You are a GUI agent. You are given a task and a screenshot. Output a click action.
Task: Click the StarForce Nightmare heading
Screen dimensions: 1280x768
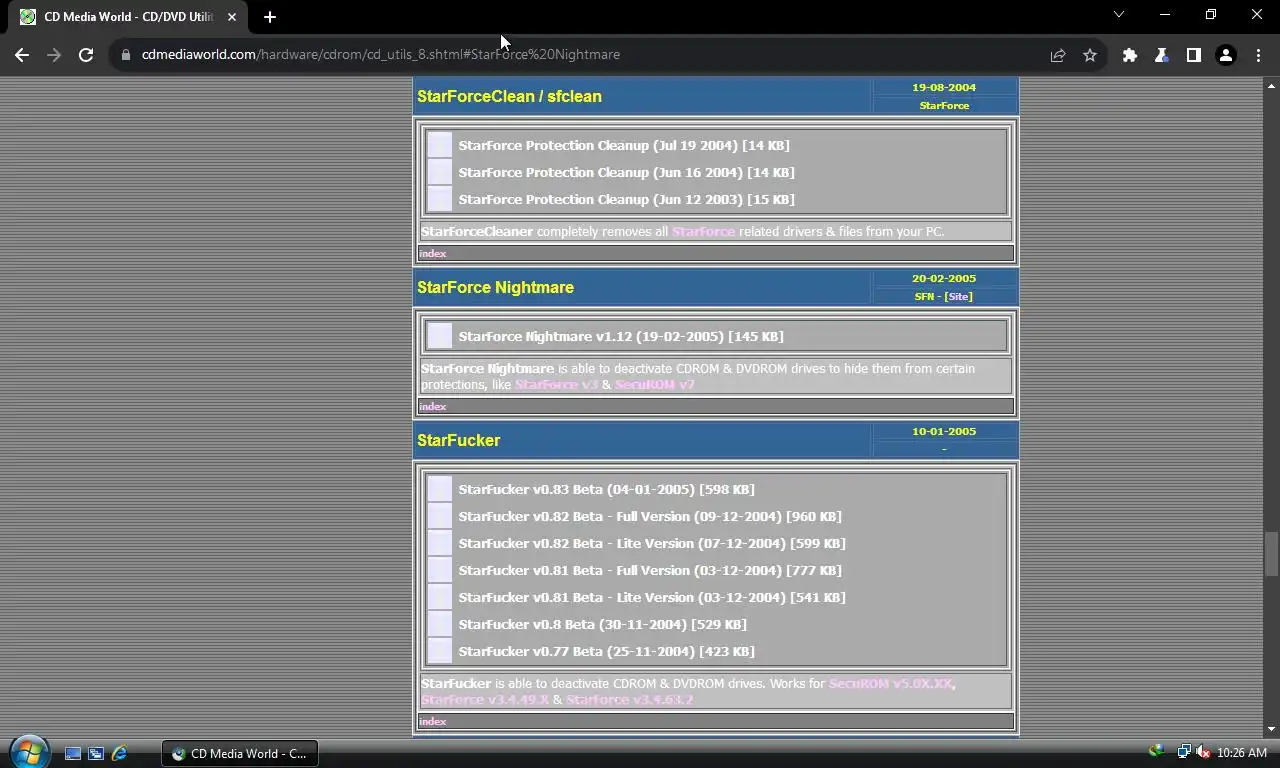[x=495, y=287]
